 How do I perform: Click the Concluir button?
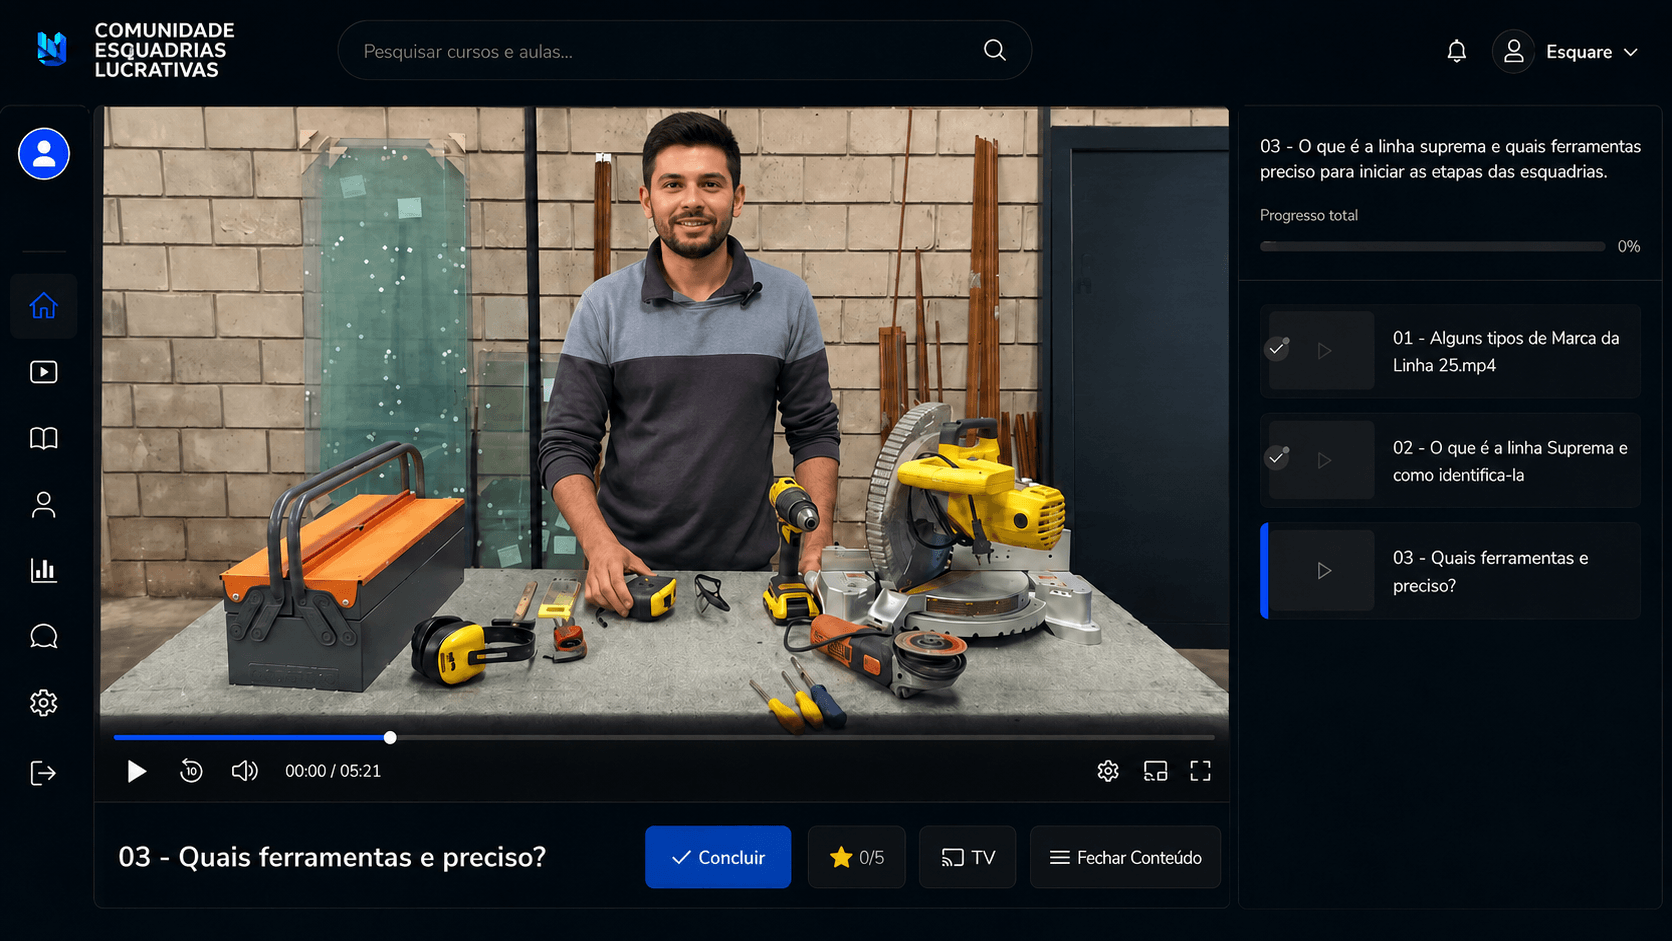coord(718,857)
